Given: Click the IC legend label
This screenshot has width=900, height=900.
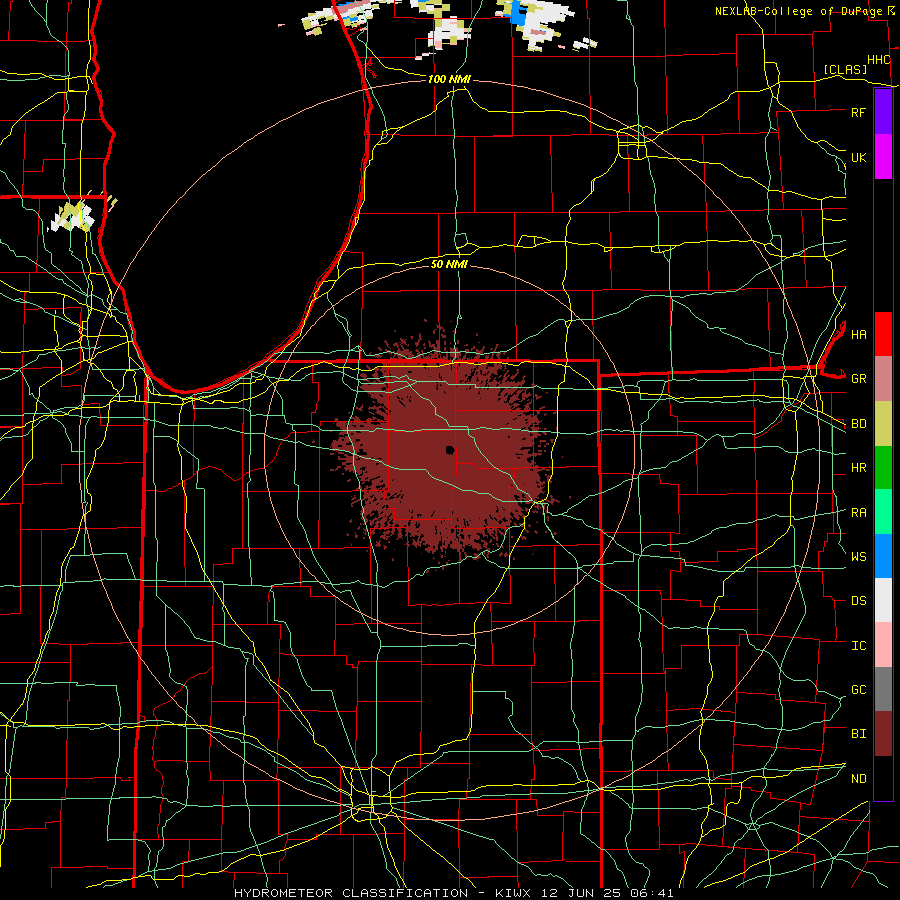Looking at the screenshot, I should [x=858, y=646].
